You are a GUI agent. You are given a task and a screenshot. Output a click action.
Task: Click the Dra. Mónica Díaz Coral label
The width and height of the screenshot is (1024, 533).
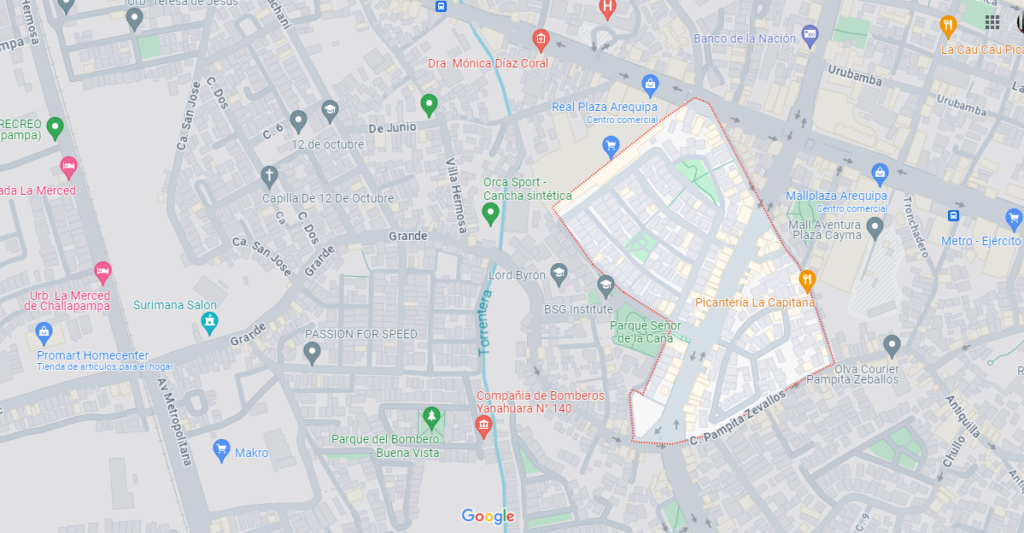488,63
